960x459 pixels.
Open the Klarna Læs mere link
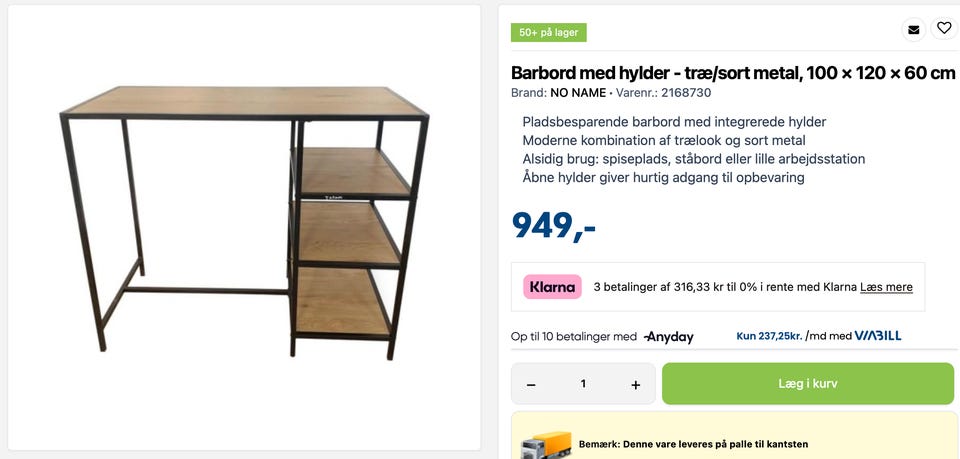click(886, 287)
